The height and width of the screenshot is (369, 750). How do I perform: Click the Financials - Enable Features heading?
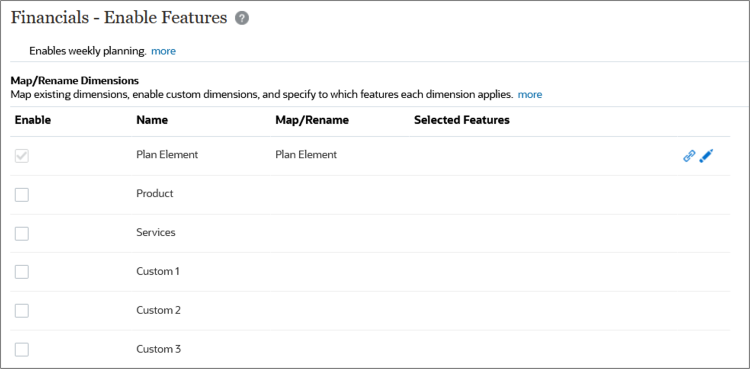(x=119, y=18)
